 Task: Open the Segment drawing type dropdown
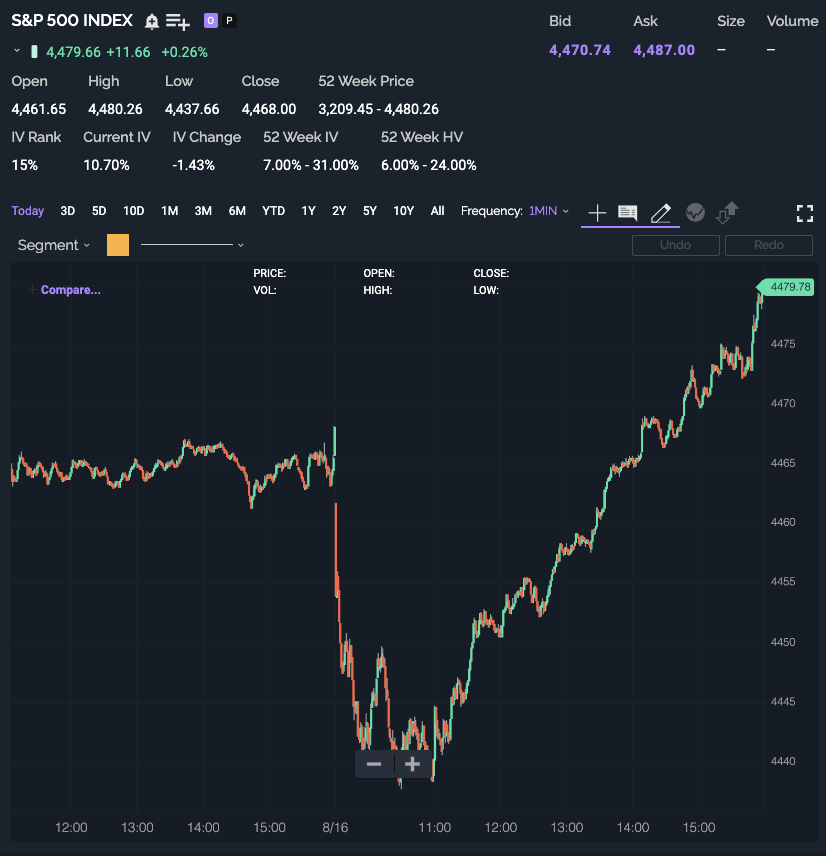pos(54,245)
